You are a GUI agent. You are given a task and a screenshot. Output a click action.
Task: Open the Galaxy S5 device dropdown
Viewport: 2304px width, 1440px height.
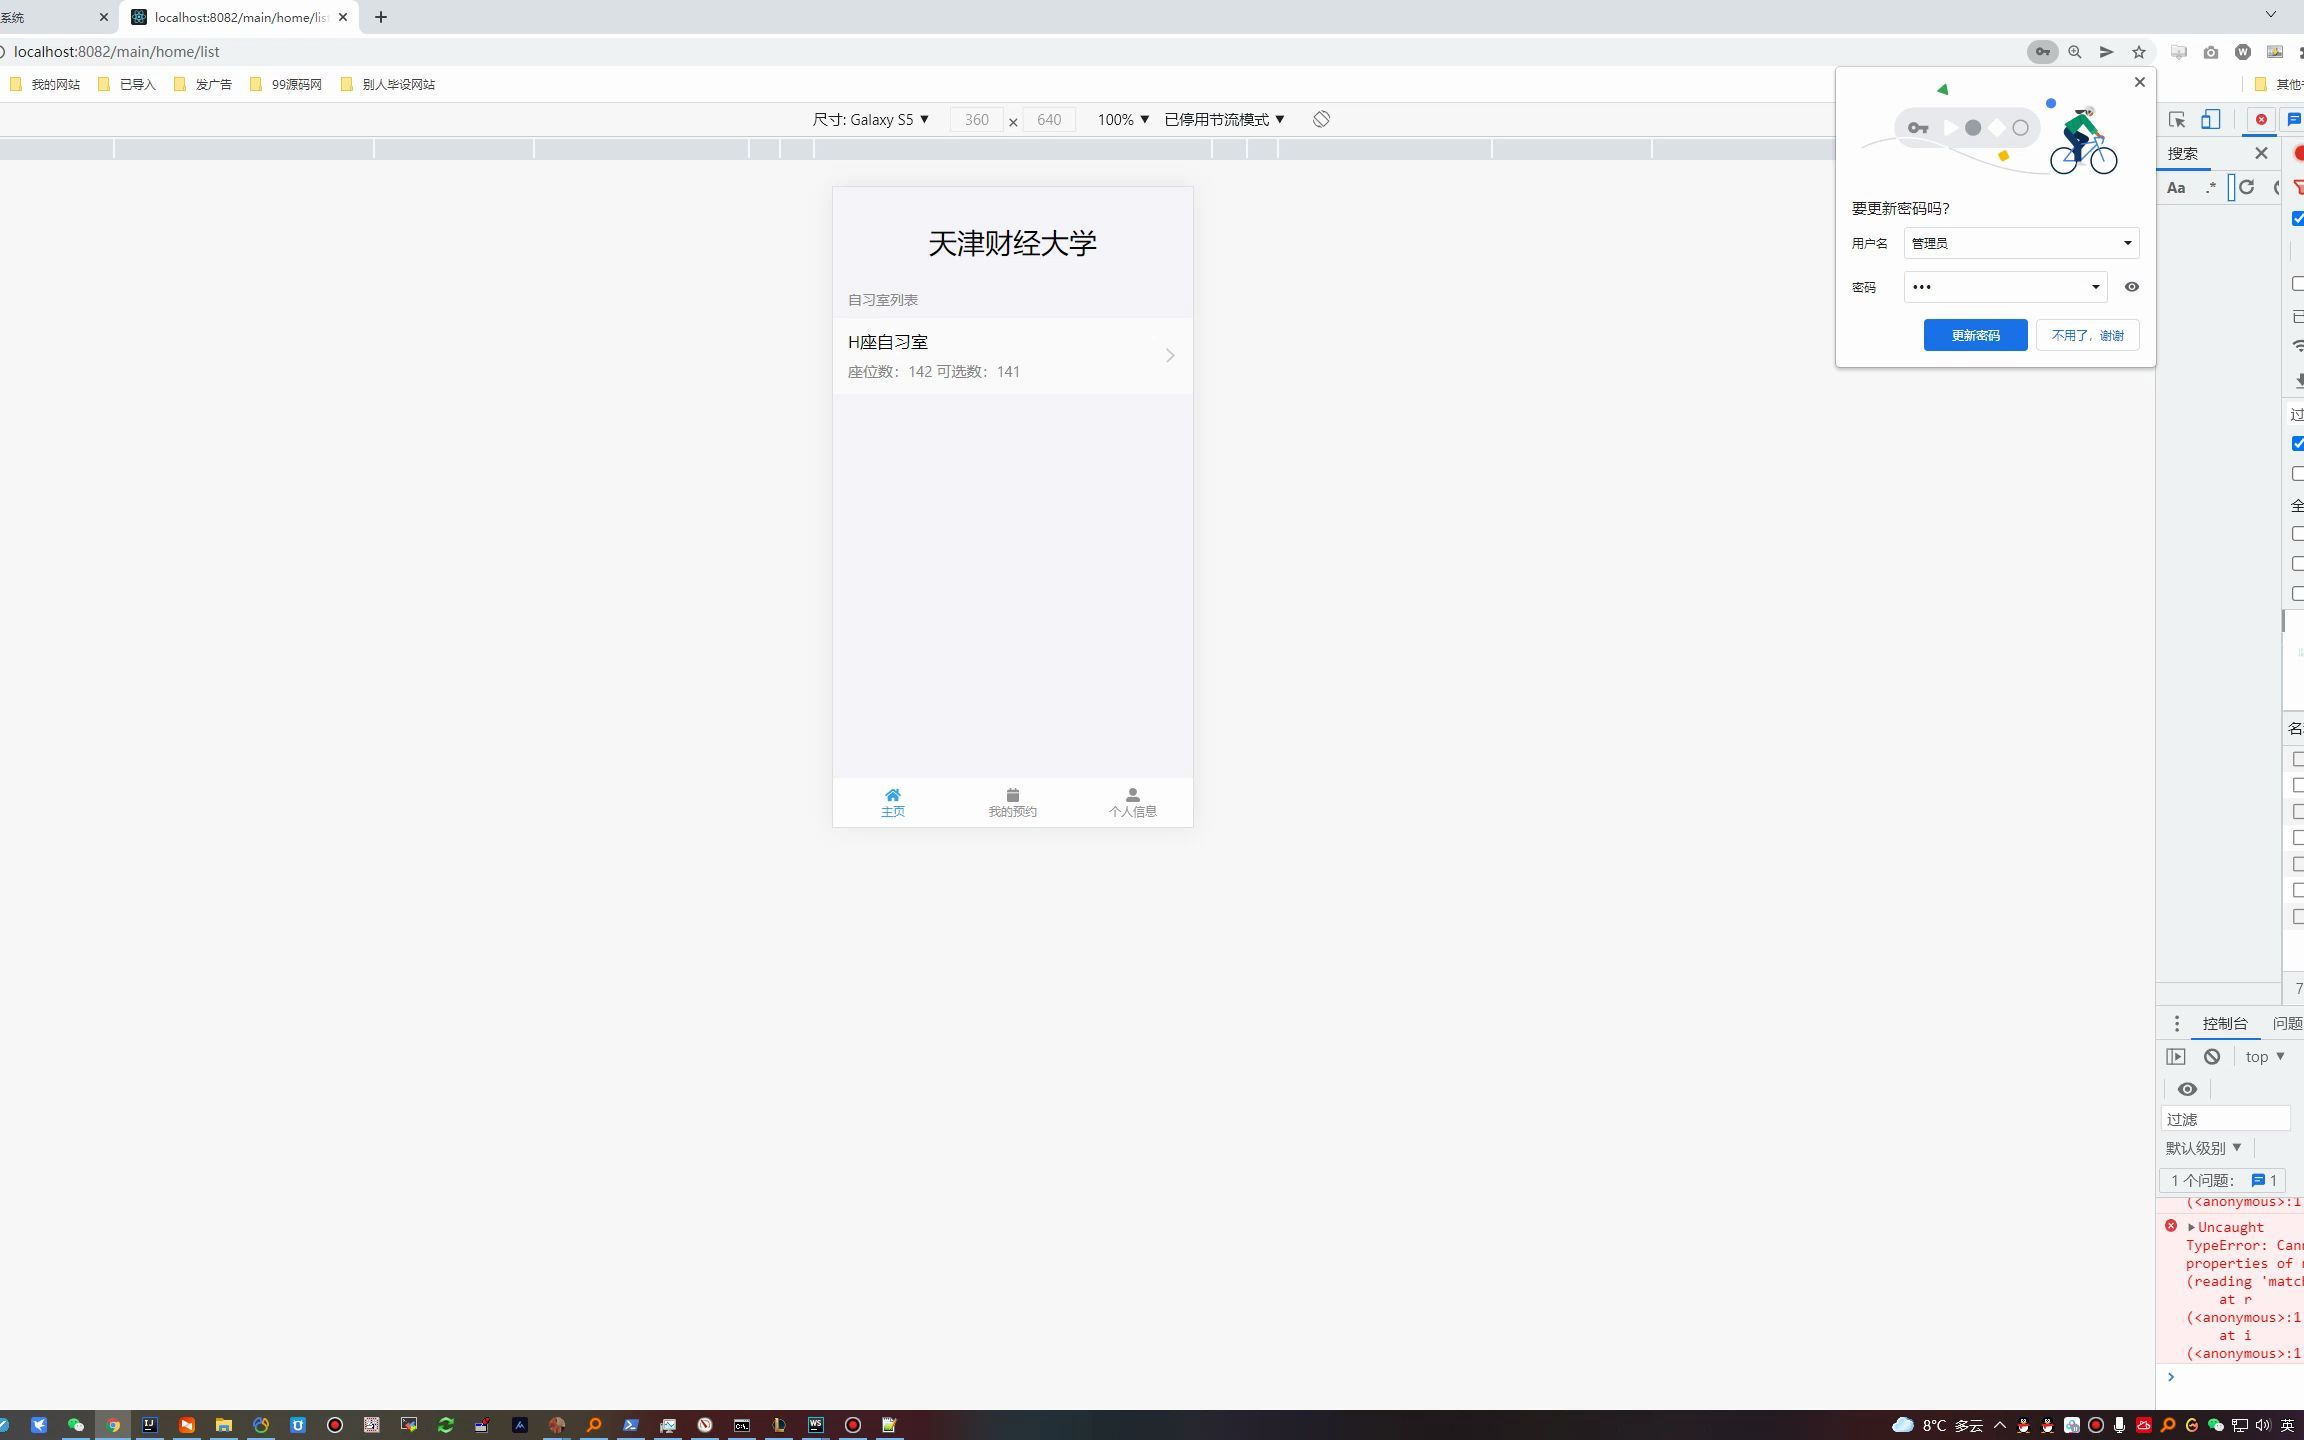(x=872, y=119)
